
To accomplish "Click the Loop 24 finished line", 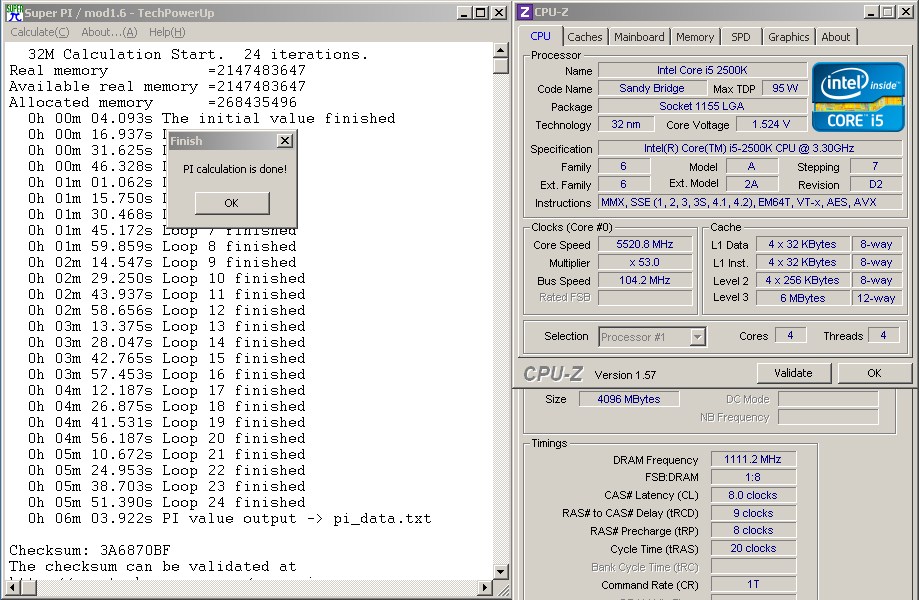I will 166,503.
